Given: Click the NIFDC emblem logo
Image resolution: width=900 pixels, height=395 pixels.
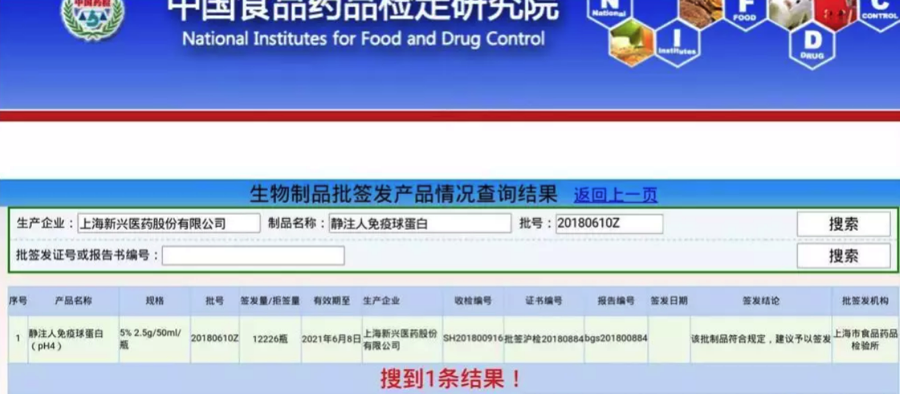Looking at the screenshot, I should coord(92,19).
